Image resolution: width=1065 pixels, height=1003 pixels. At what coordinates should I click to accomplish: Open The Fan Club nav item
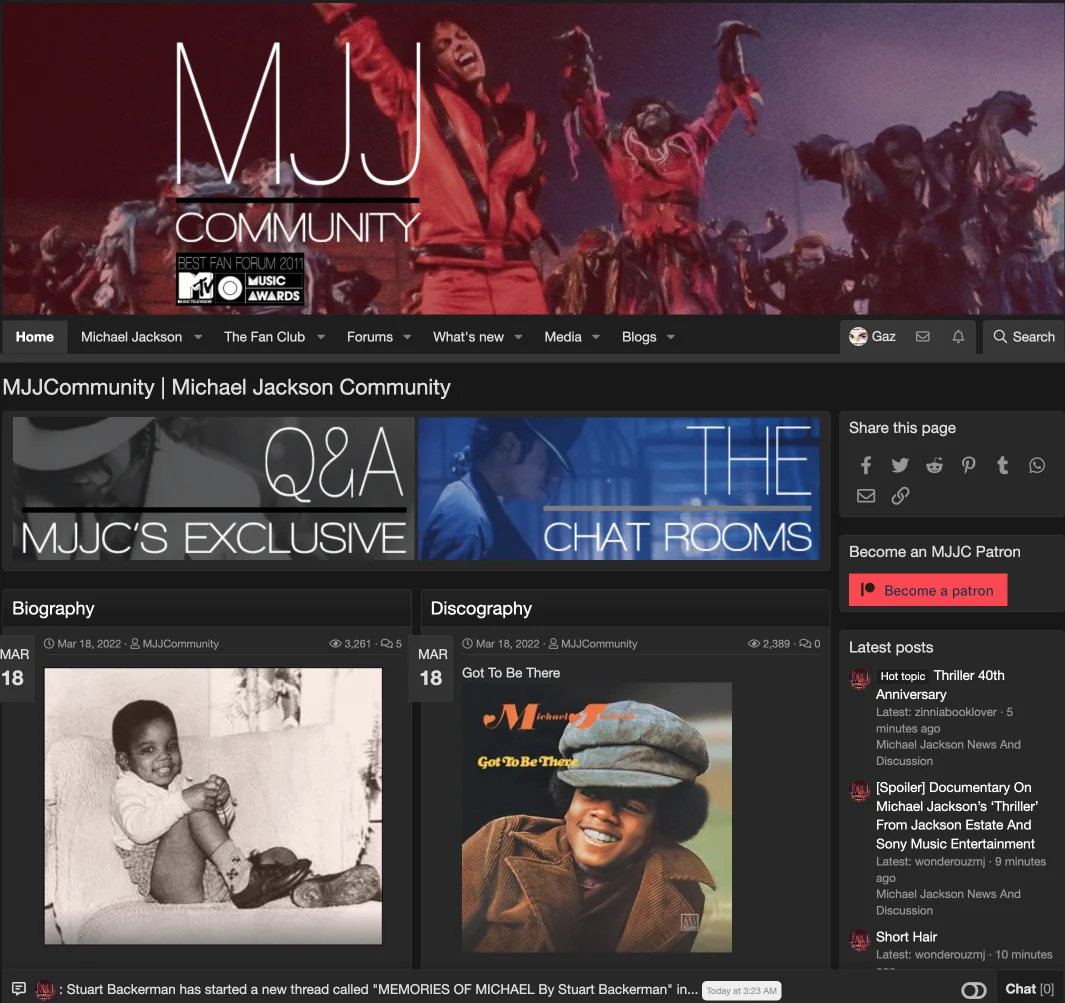[x=264, y=337]
